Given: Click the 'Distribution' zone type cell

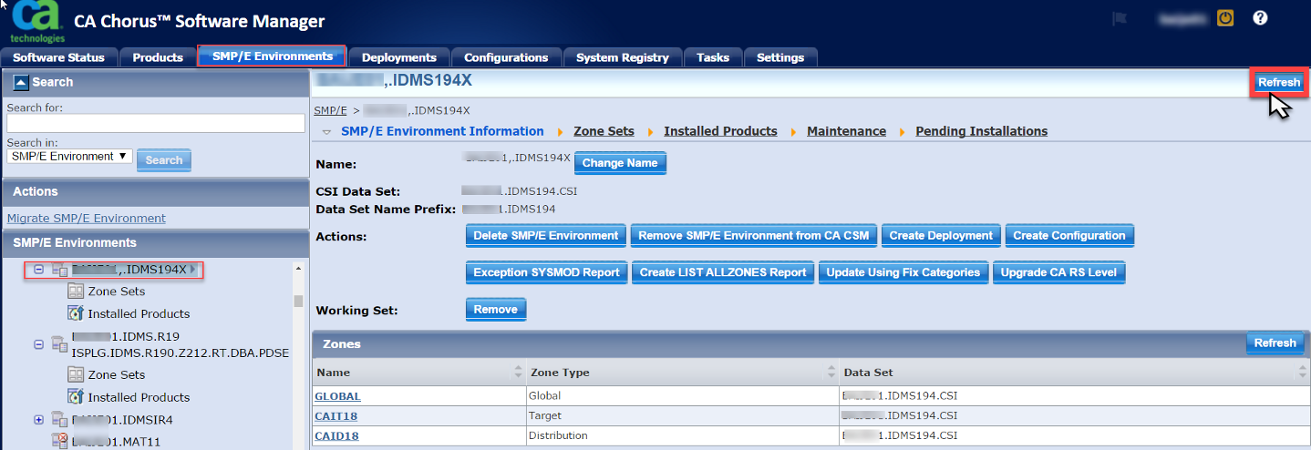Looking at the screenshot, I should (680, 436).
